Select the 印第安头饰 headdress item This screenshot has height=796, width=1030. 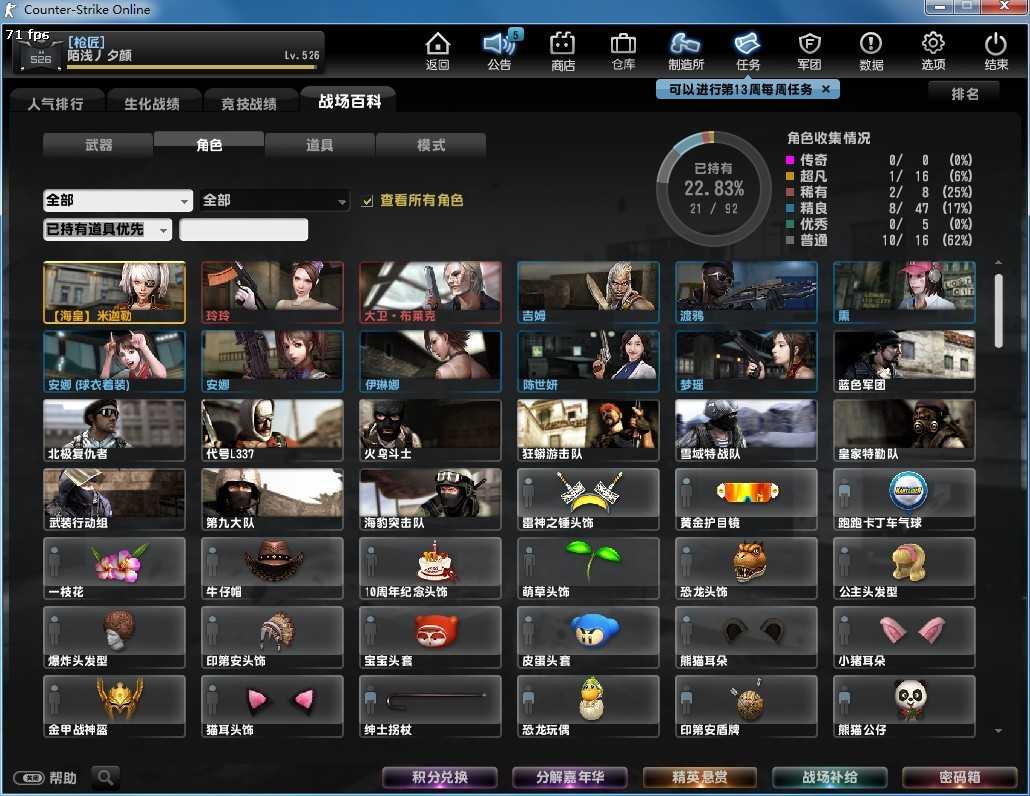(272, 637)
